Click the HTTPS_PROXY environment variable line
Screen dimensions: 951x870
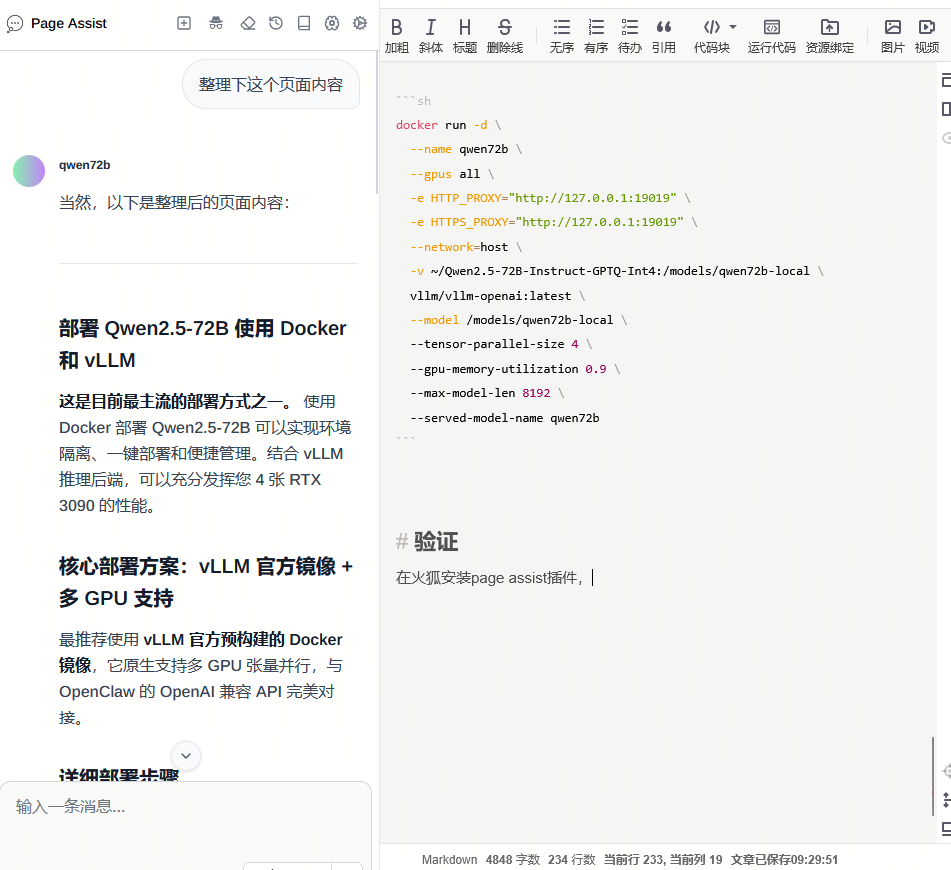point(554,222)
